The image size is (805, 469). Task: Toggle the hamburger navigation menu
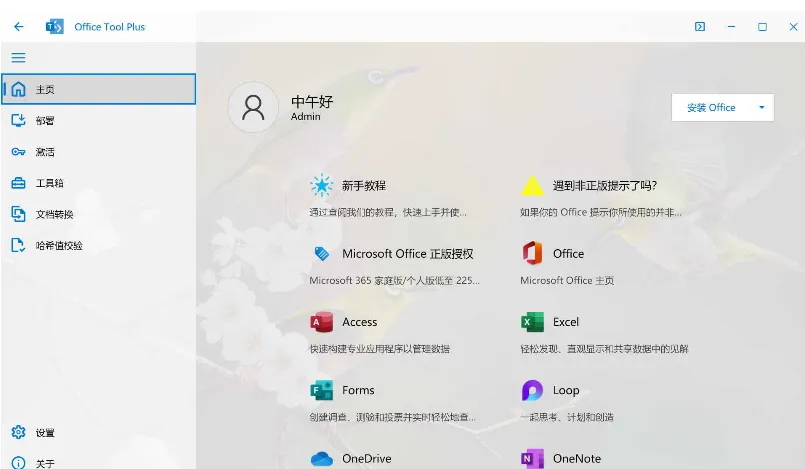(18, 57)
